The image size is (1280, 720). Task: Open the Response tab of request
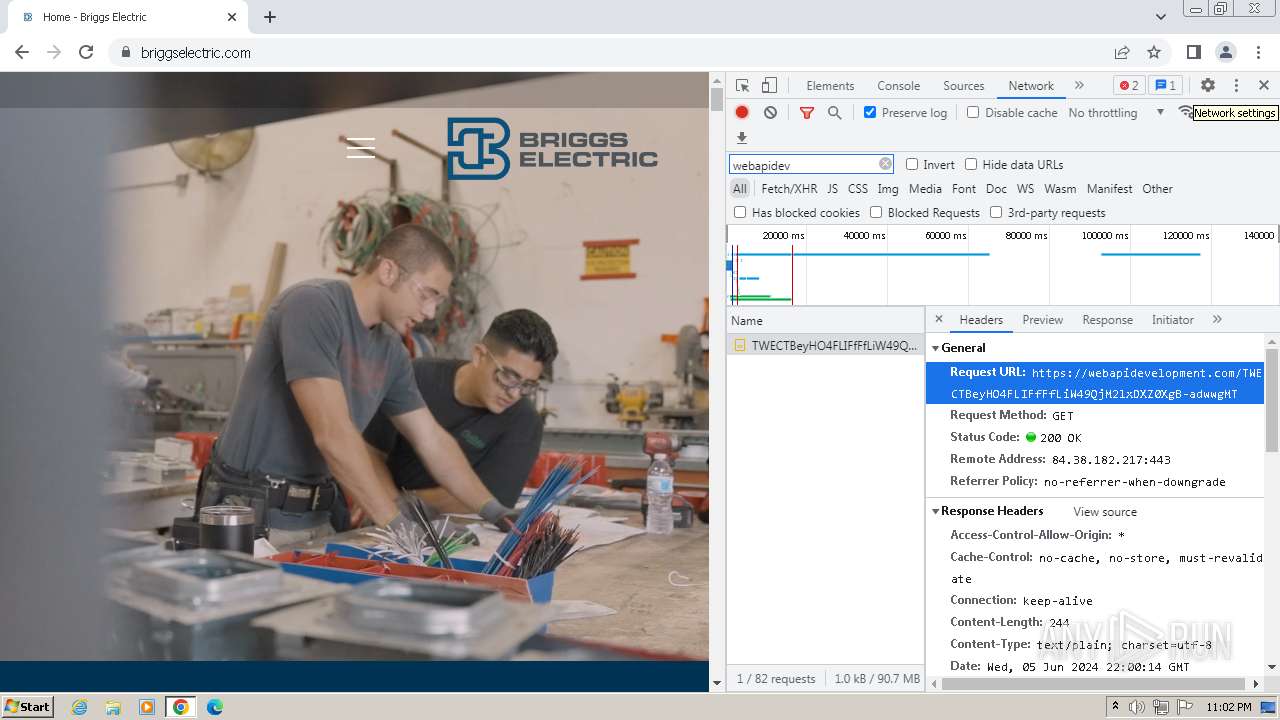click(x=1107, y=320)
